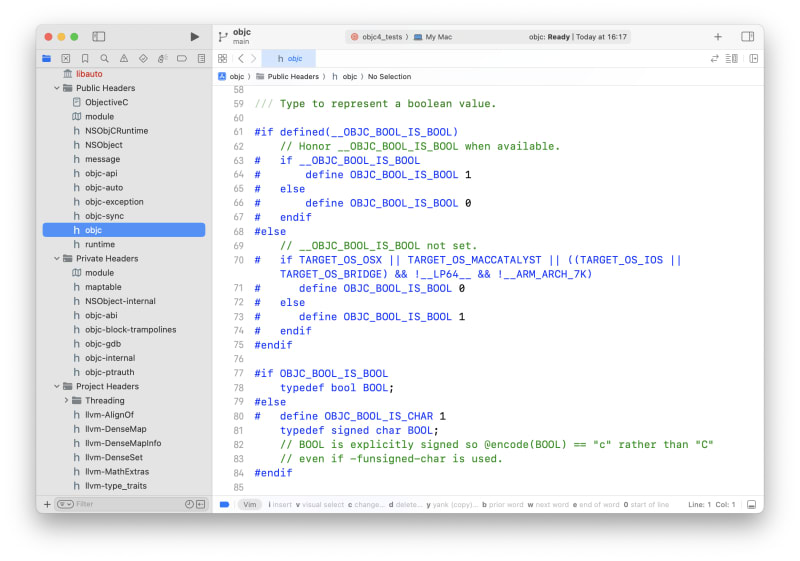Screen dimensions: 800x561
Task: Click objc project in the breadcrumb bar
Action: pyautogui.click(x=231, y=76)
